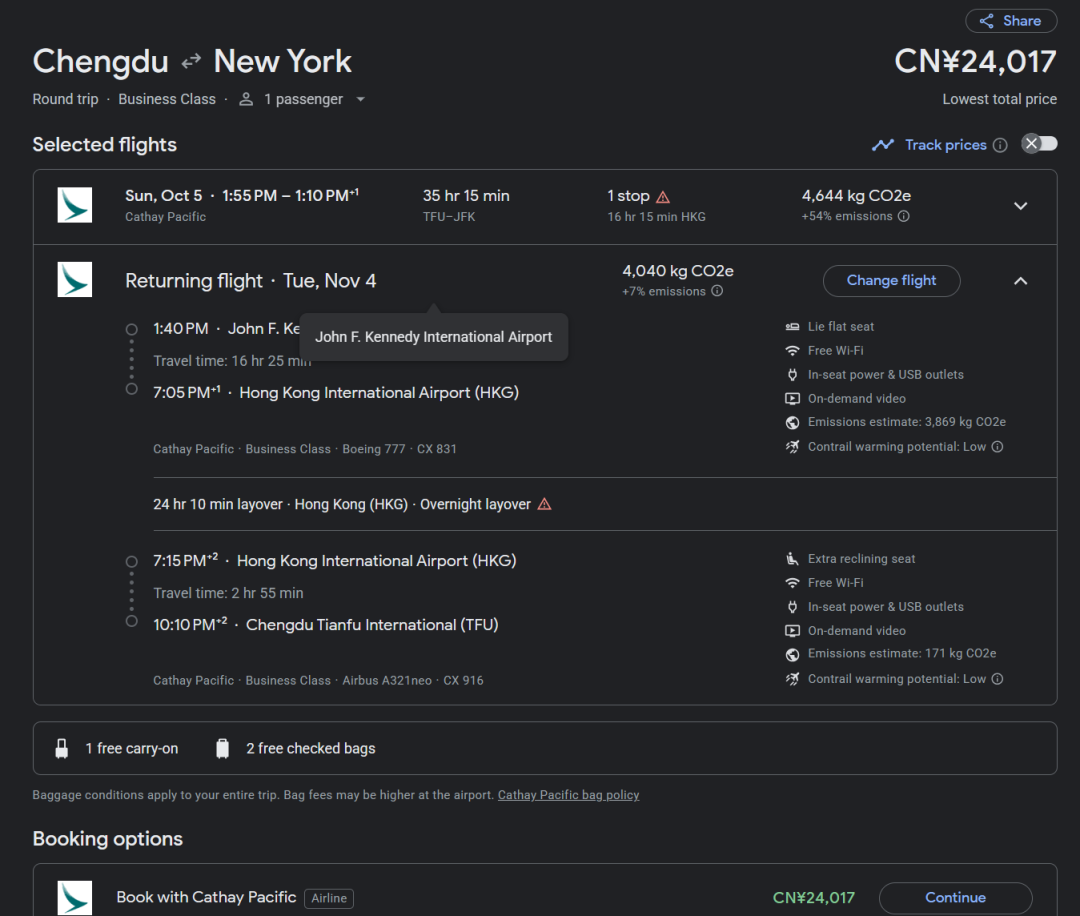Click the Cathay Pacific logo on returning flight

pyautogui.click(x=75, y=280)
